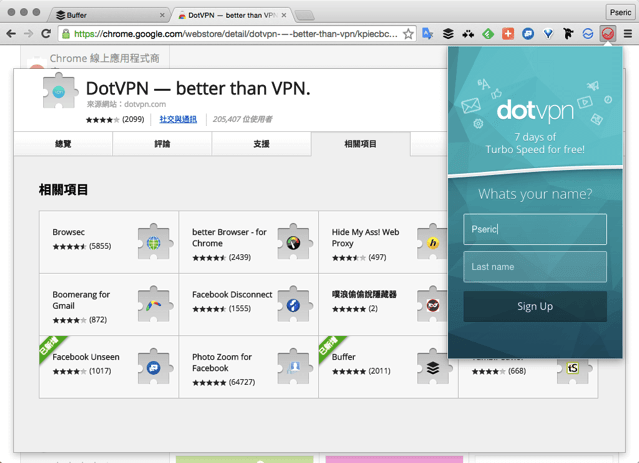
Task: Open Boomerang for Gmail listing
Action: pos(109,304)
